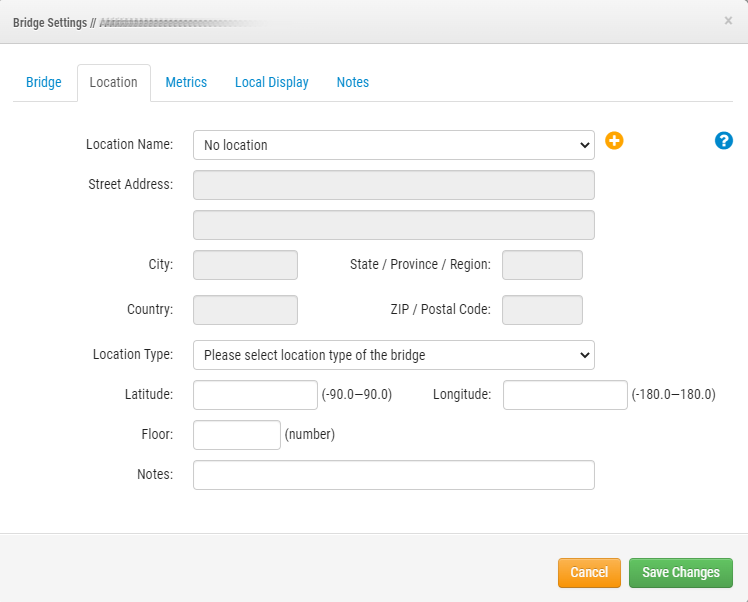Screen dimensions: 748x602
Task: Go to the Local Display tab
Action: (271, 82)
